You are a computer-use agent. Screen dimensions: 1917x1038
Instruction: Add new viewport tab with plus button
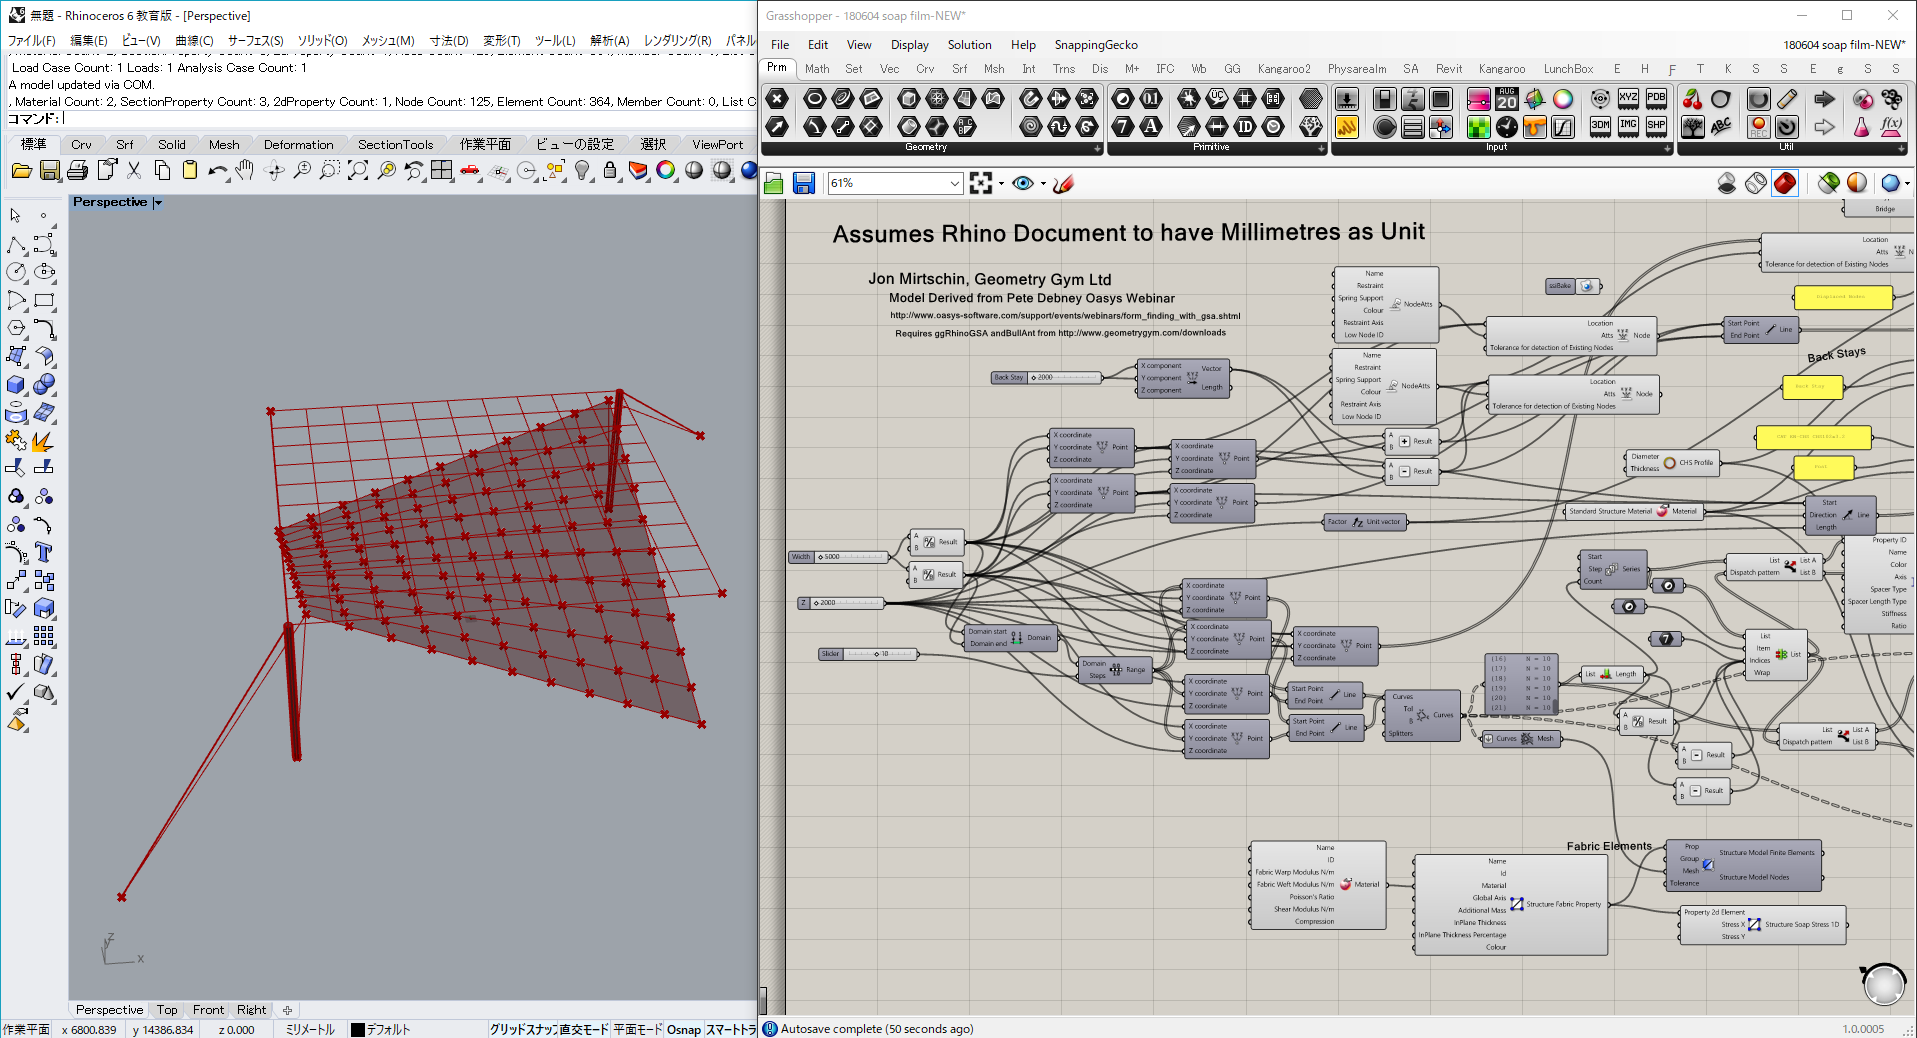[287, 1010]
